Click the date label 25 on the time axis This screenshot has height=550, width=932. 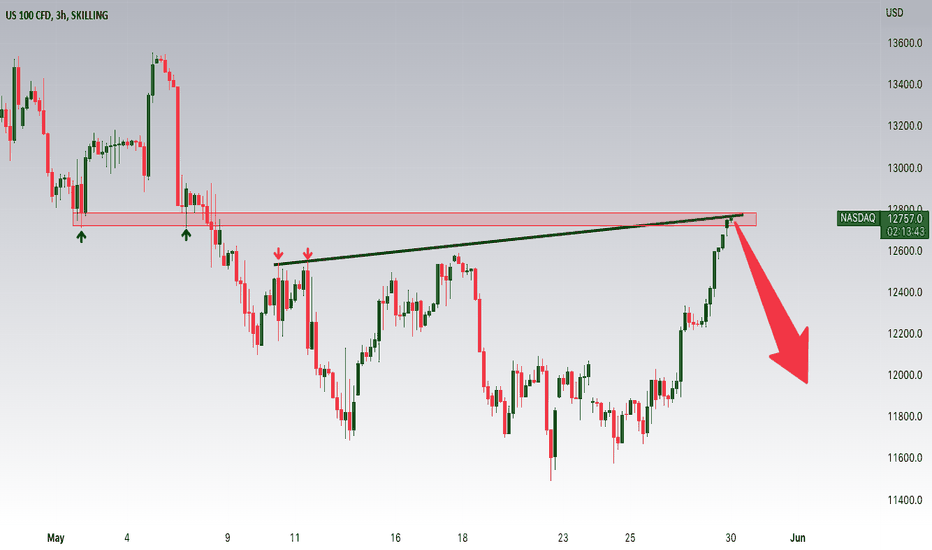click(630, 538)
